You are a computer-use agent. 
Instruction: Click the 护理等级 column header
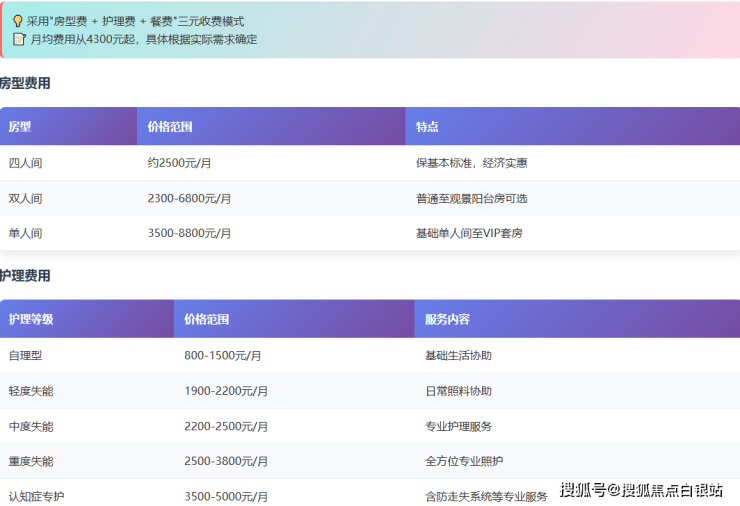tap(31, 319)
